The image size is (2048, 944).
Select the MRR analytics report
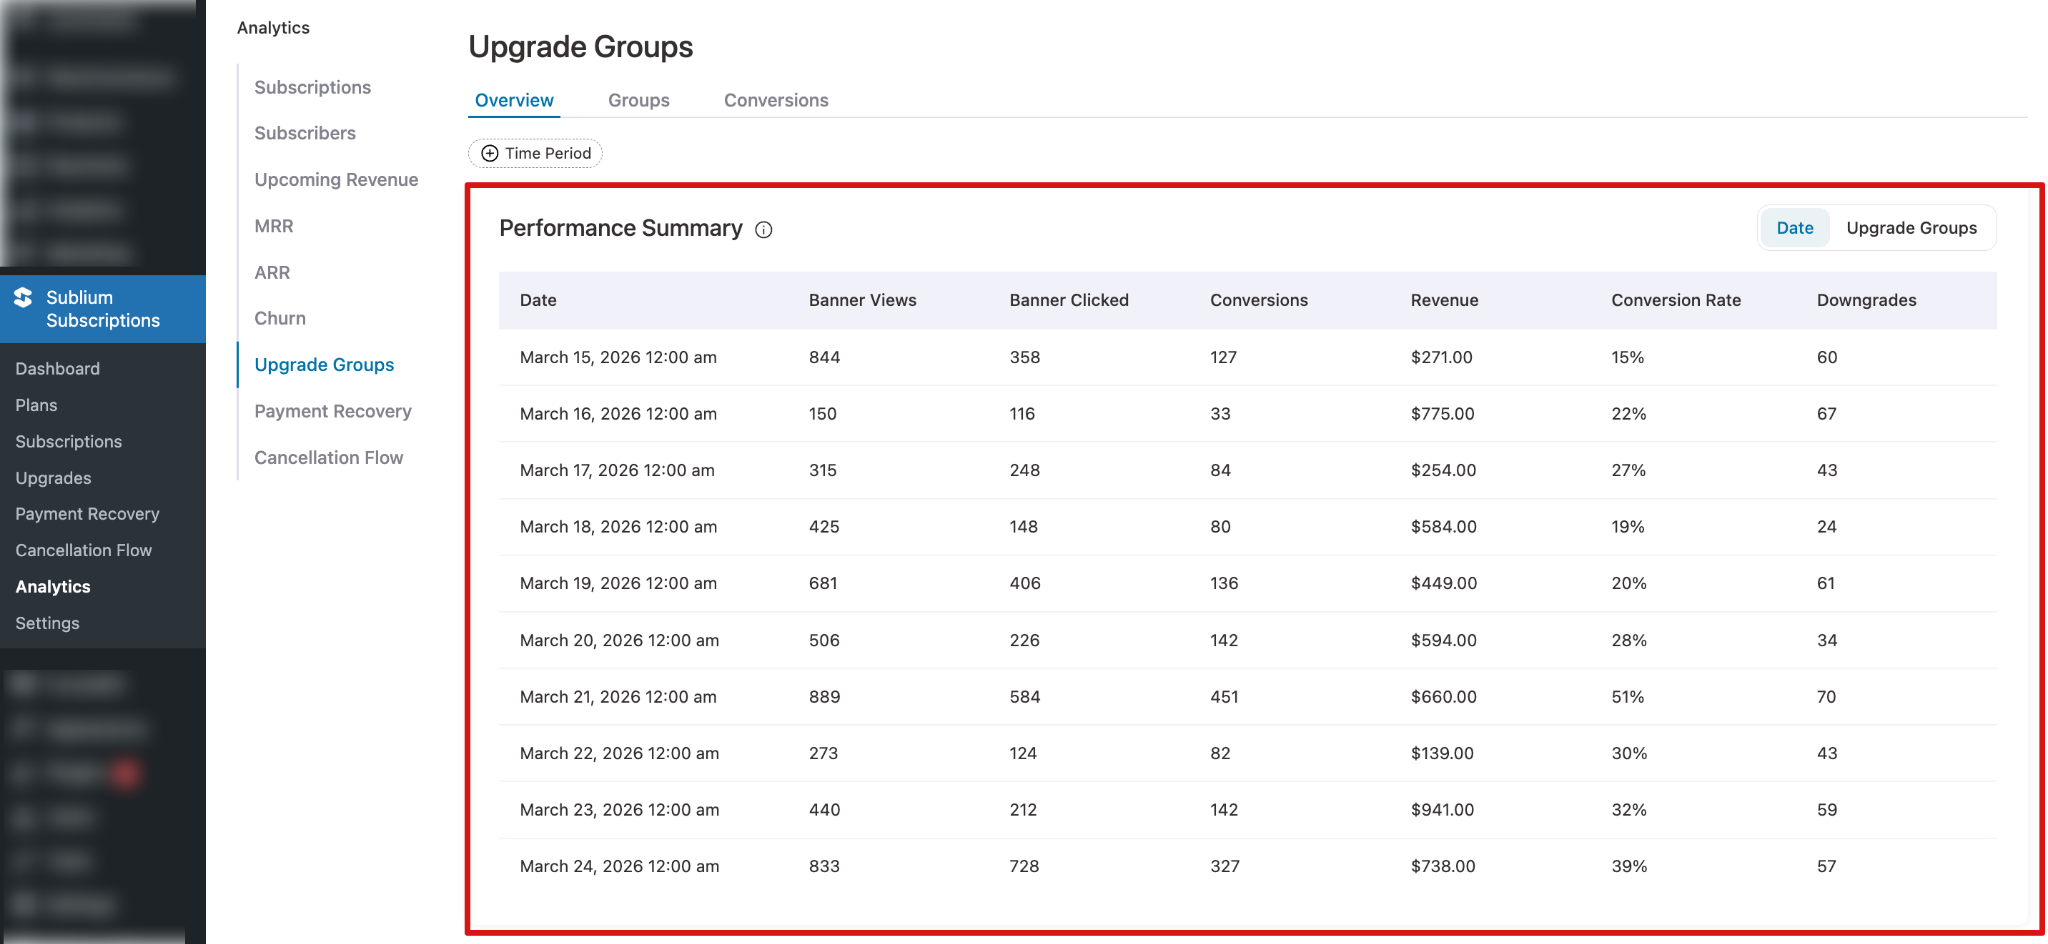coord(273,226)
